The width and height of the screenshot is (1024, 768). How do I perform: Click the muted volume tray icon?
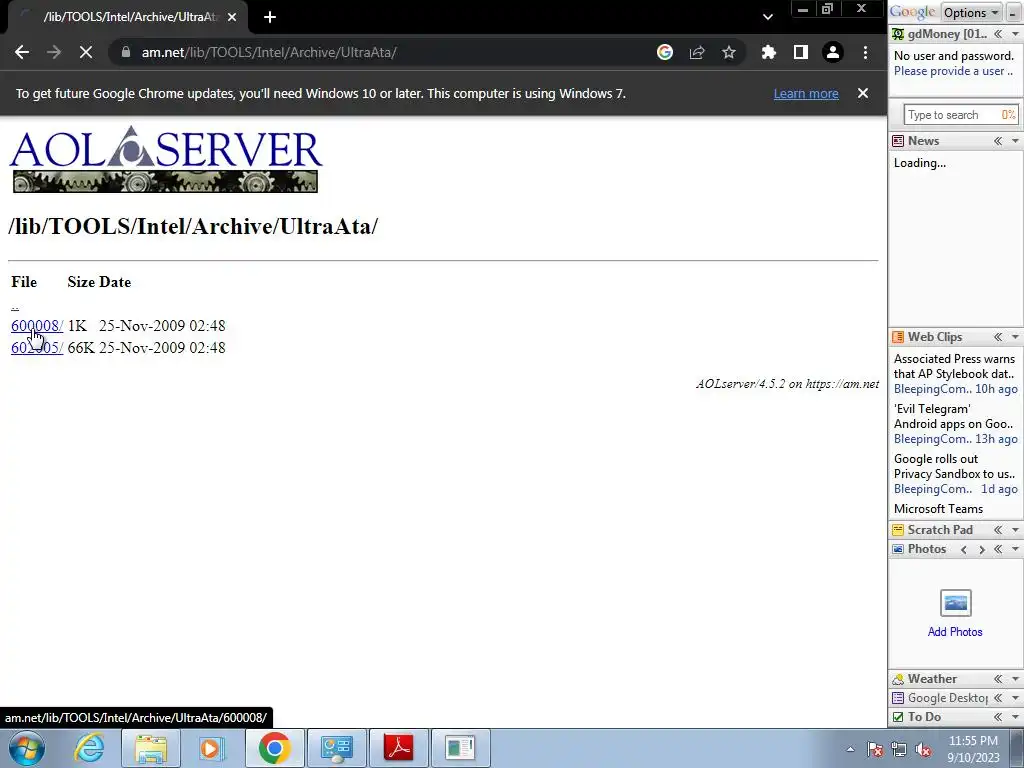click(923, 750)
